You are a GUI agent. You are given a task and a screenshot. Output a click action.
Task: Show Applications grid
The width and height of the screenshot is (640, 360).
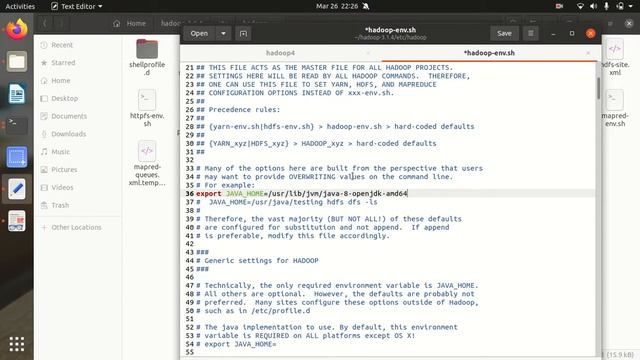tap(17, 344)
